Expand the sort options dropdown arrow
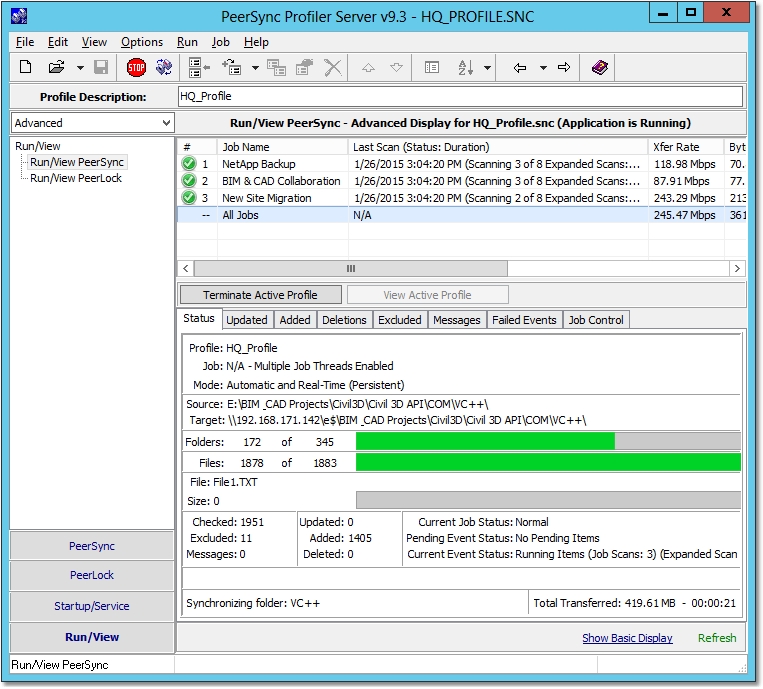The height and width of the screenshot is (689, 763). (x=487, y=68)
